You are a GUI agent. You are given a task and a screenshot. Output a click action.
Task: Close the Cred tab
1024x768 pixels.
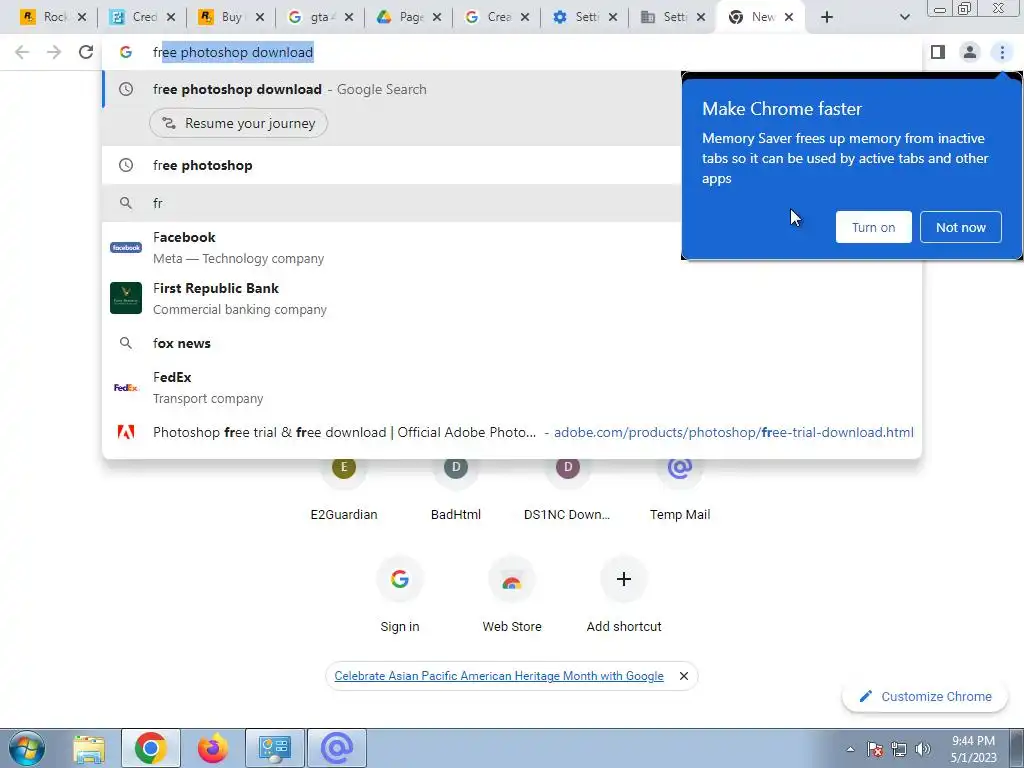coord(171,18)
